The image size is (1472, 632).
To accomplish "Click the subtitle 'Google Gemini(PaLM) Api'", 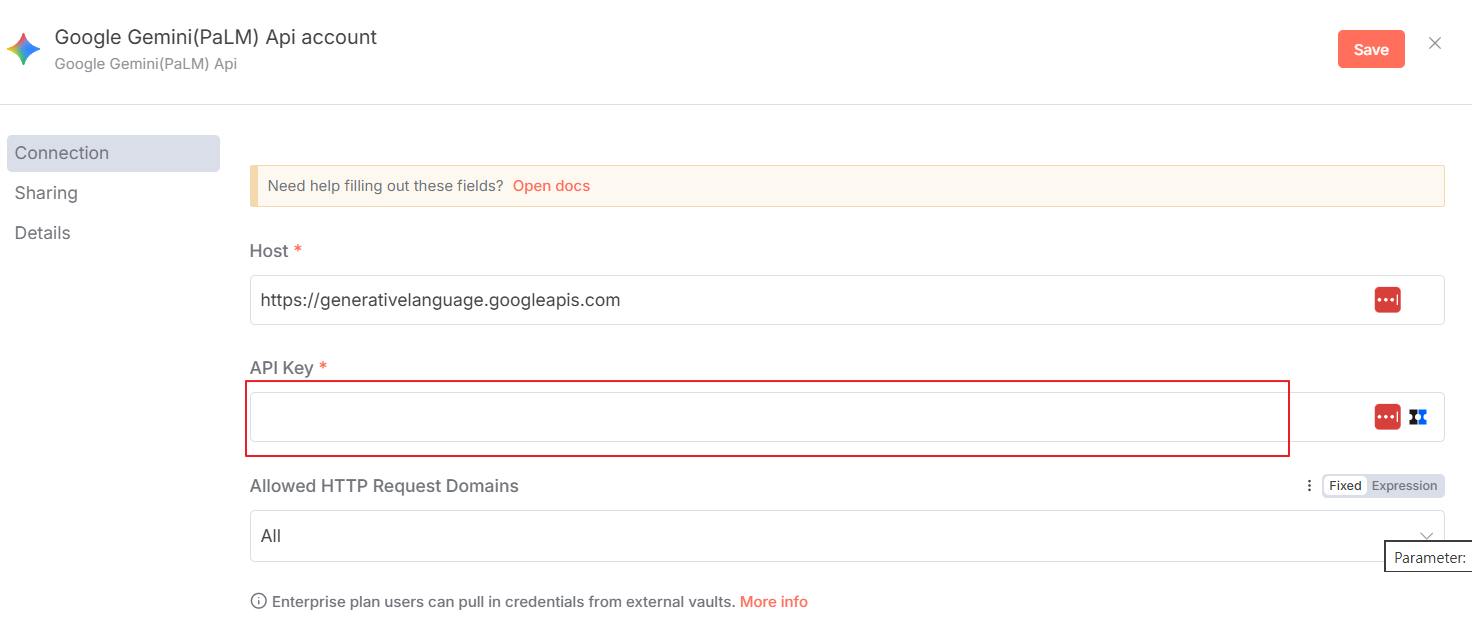I will (146, 64).
